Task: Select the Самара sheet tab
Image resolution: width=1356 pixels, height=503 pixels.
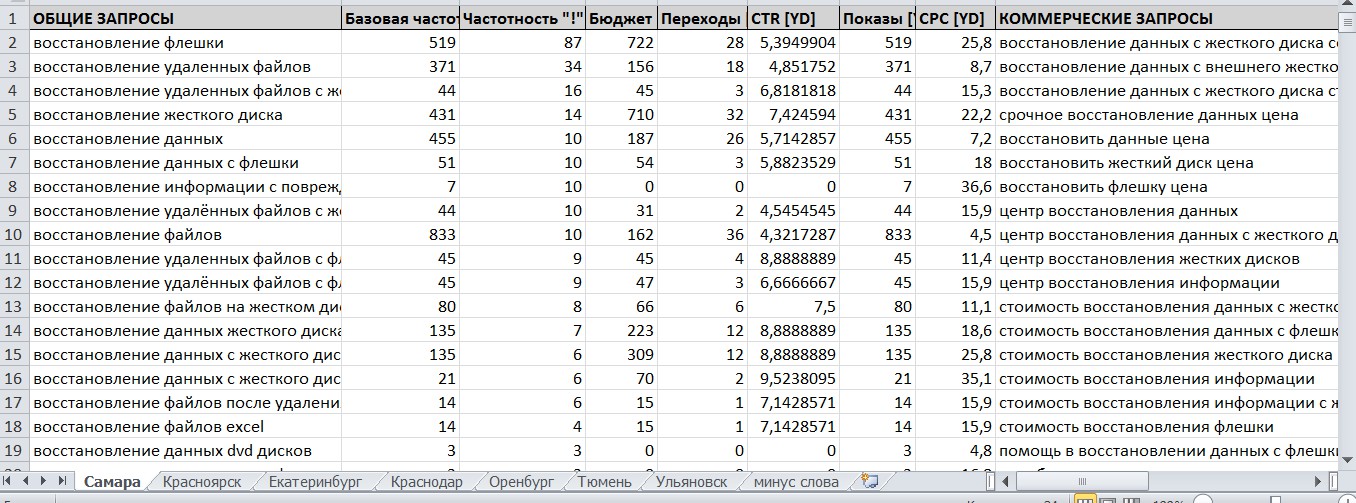Action: pyautogui.click(x=112, y=481)
